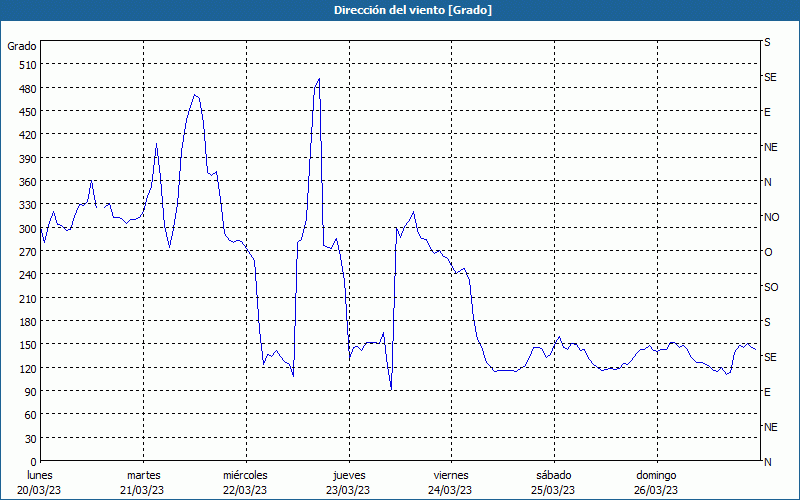Select the 150 degree axis label
Screen dimensions: 800x500
(28, 345)
